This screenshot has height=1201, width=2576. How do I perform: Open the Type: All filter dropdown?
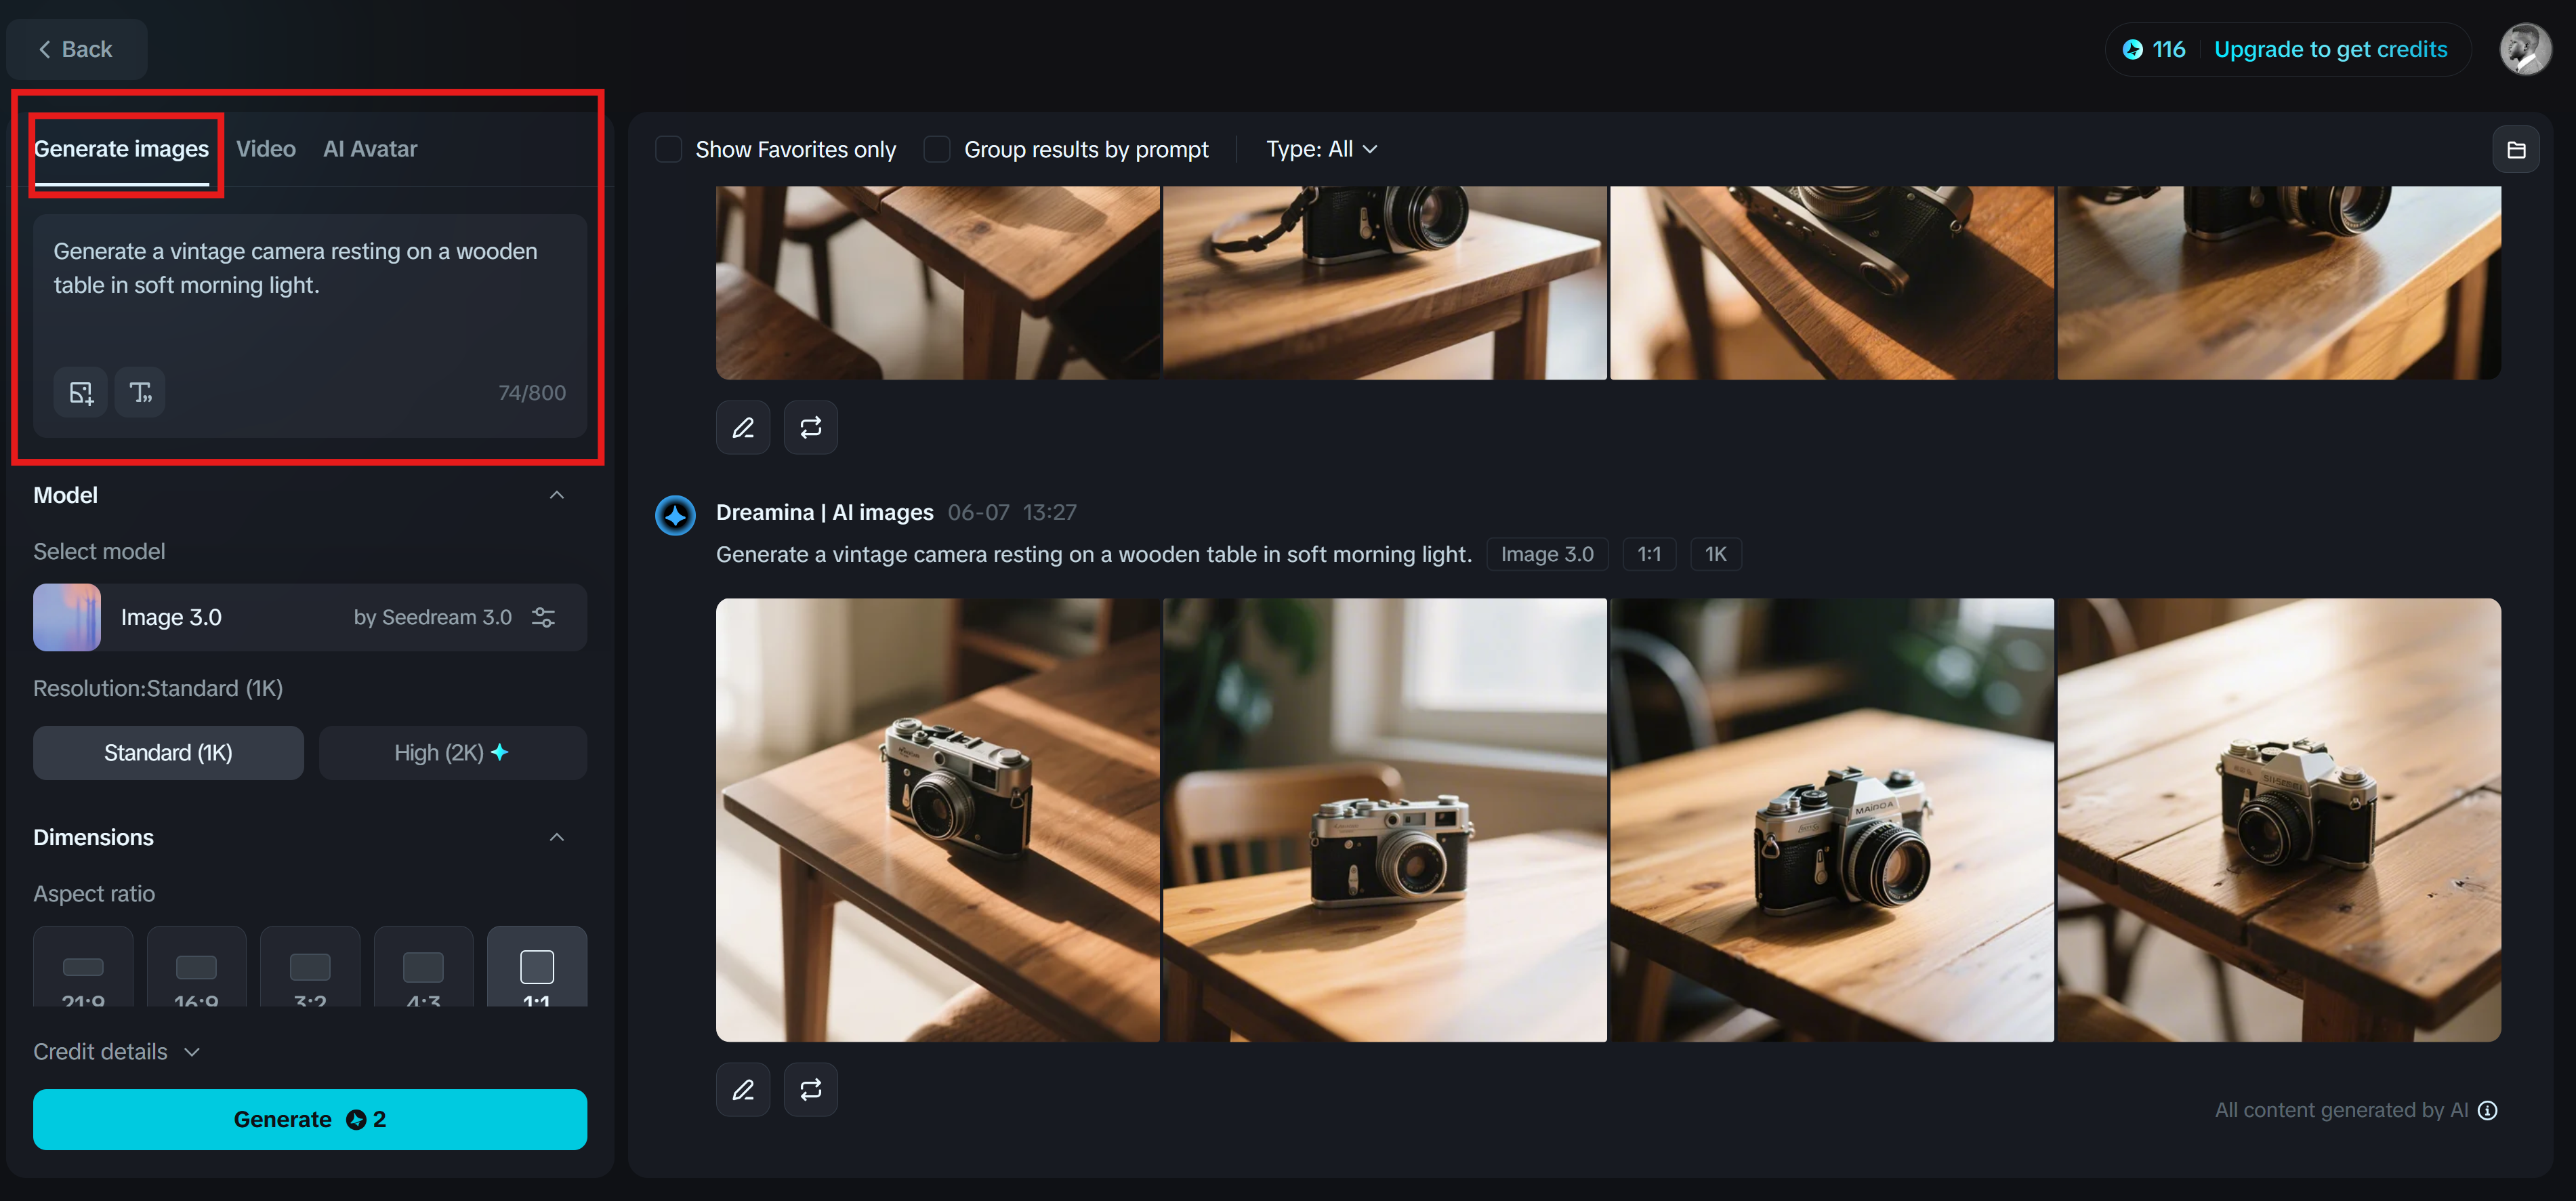click(x=1321, y=149)
